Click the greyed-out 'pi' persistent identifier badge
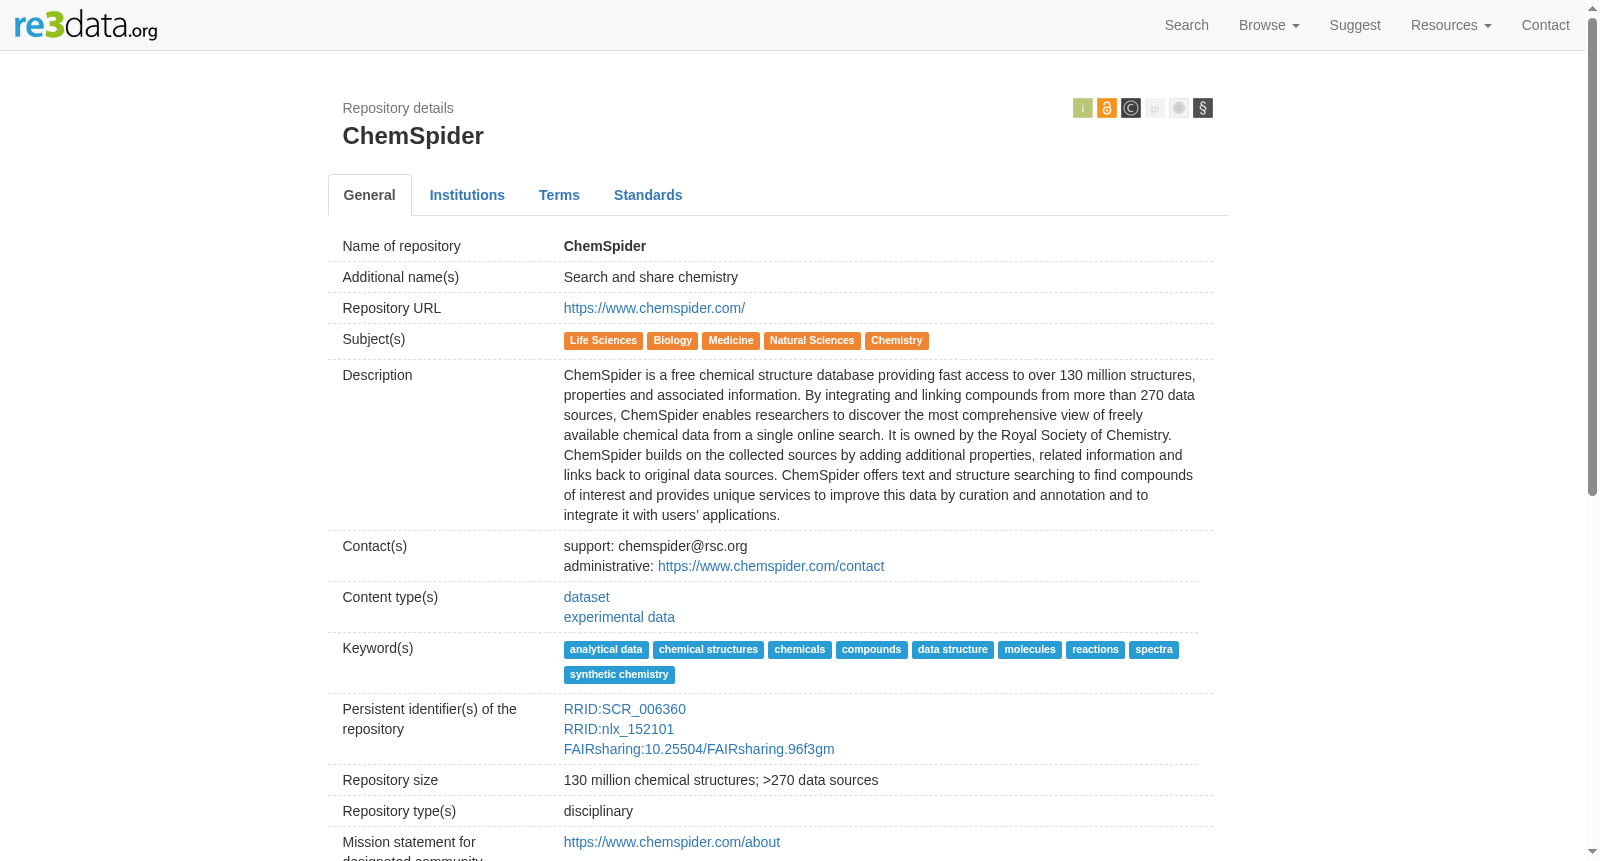 point(1155,108)
